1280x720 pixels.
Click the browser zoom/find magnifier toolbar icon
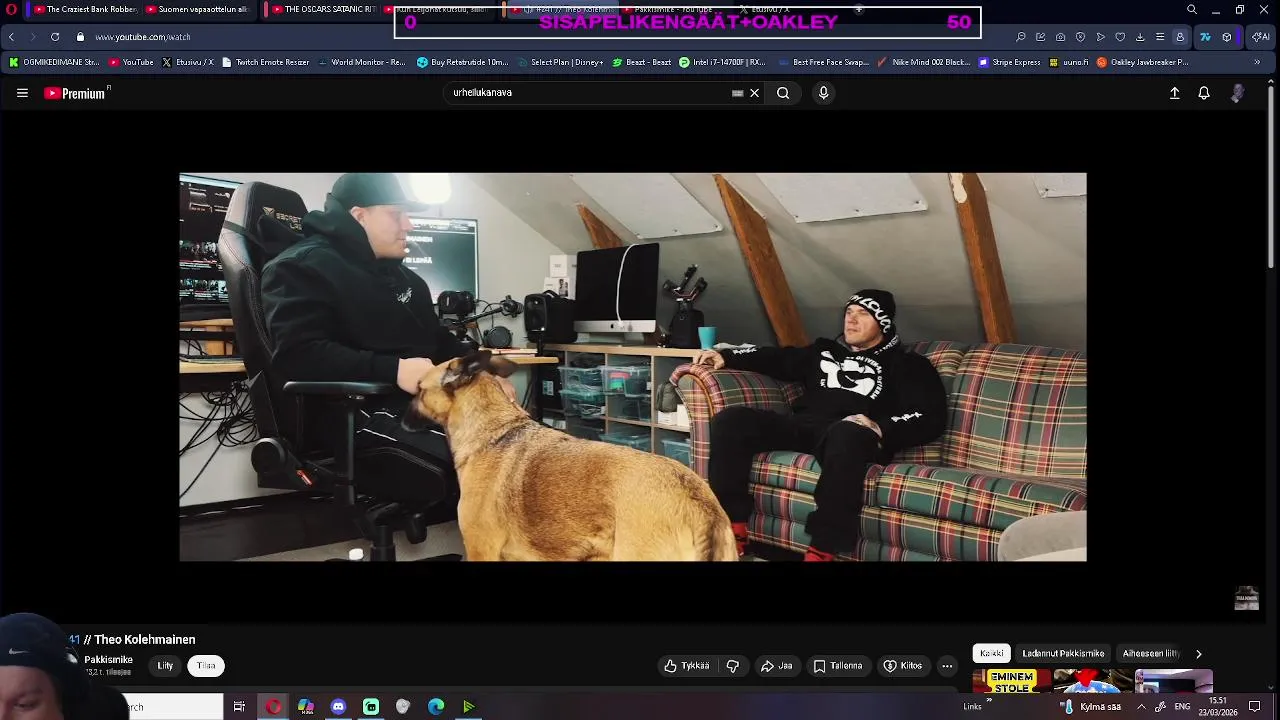point(1020,37)
